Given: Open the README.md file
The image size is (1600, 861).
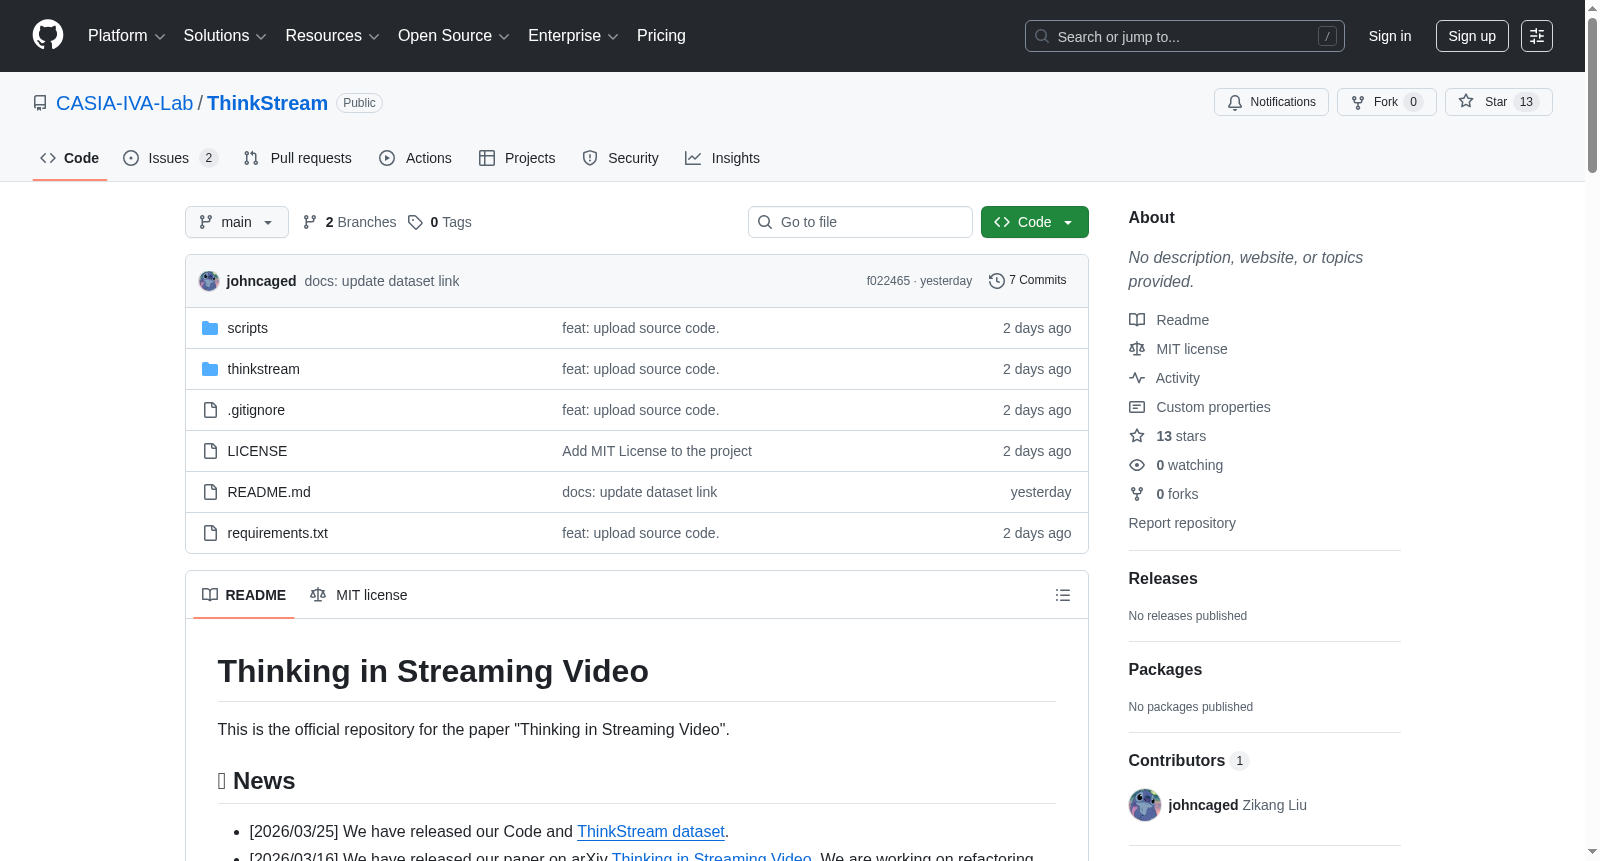Looking at the screenshot, I should point(269,492).
